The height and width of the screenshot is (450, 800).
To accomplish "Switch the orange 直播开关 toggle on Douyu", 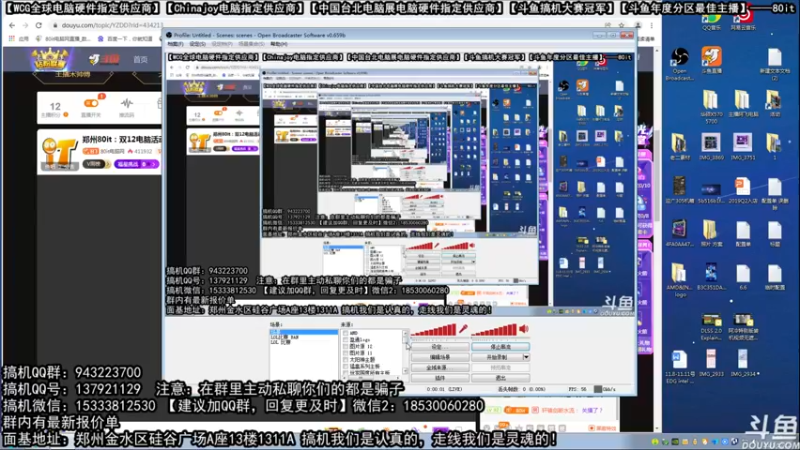I will (x=91, y=103).
